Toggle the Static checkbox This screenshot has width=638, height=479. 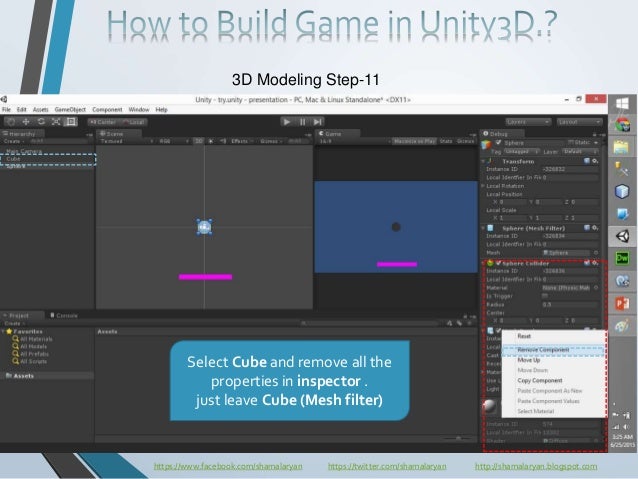(x=571, y=142)
